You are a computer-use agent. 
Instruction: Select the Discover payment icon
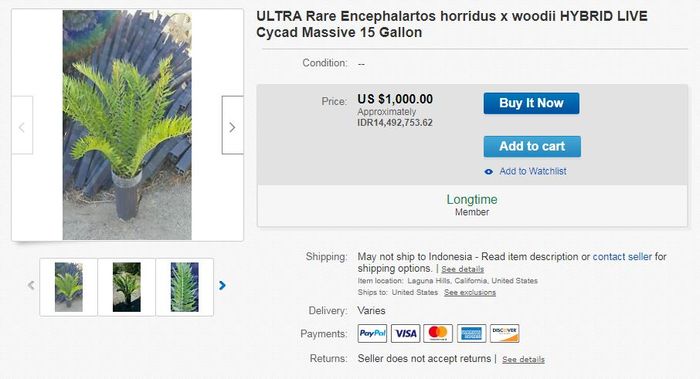pyautogui.click(x=504, y=333)
